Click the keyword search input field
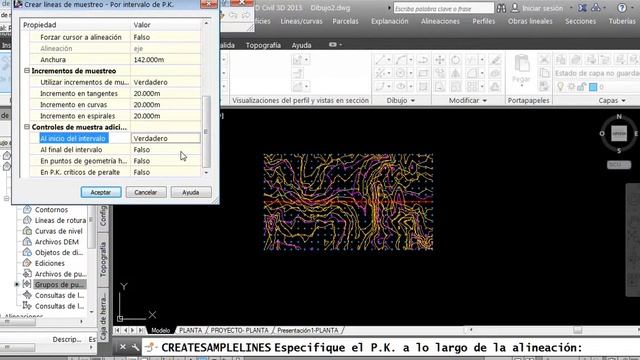640x360 pixels. (443, 8)
